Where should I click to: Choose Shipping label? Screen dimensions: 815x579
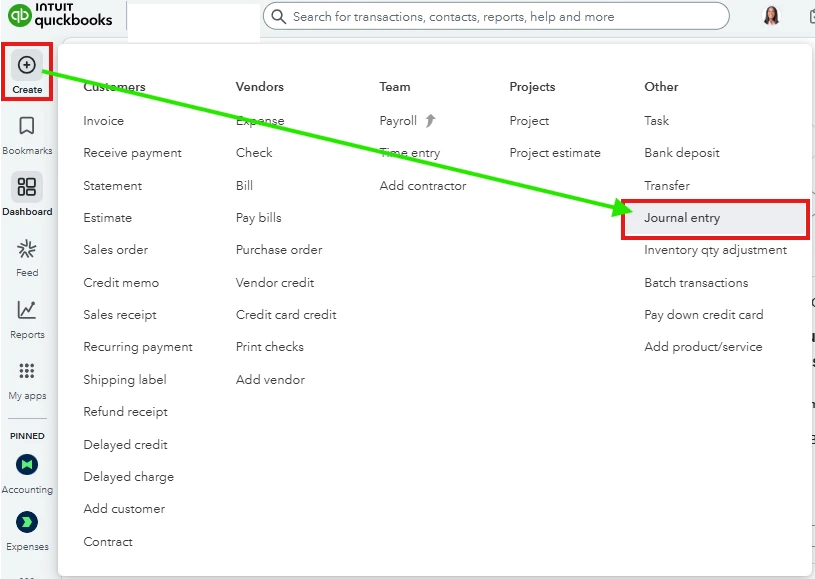point(125,380)
